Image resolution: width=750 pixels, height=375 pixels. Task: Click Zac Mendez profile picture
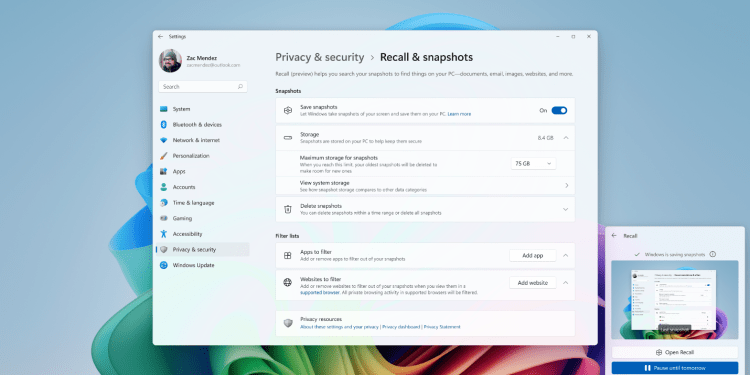(170, 61)
